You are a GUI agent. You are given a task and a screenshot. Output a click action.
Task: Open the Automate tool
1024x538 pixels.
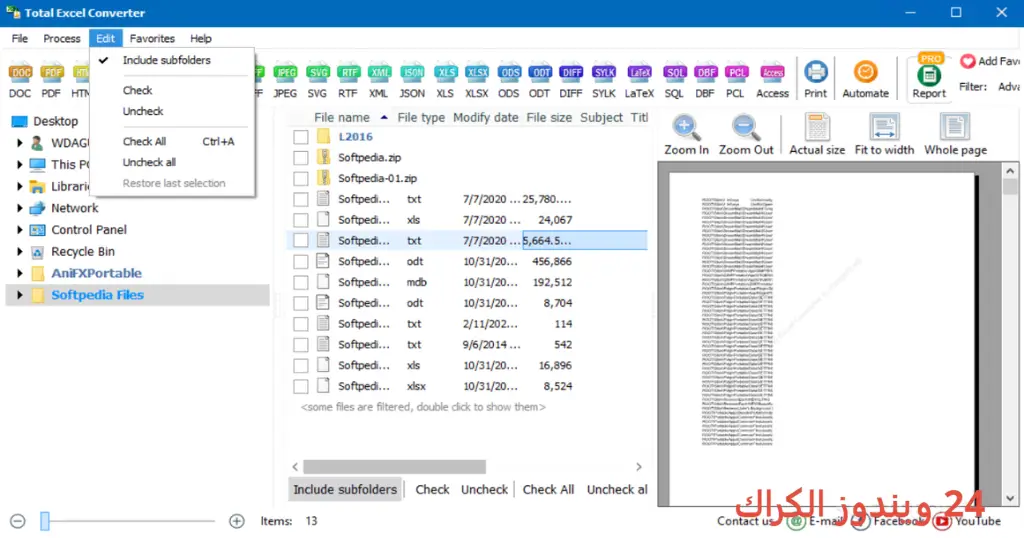coord(865,80)
